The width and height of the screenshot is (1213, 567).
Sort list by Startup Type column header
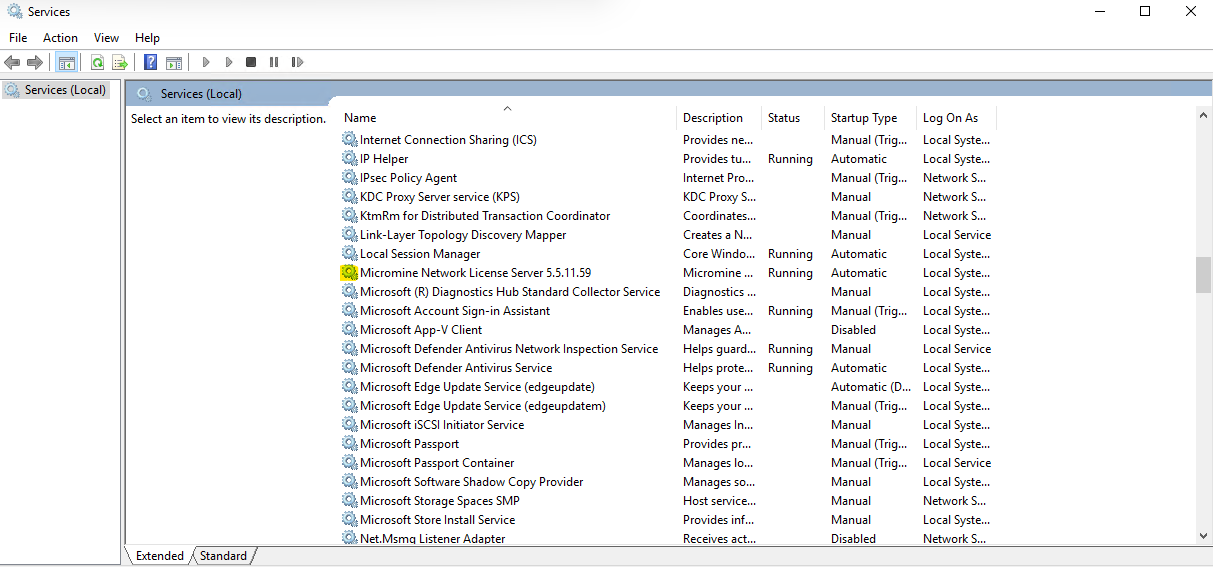[x=864, y=118]
